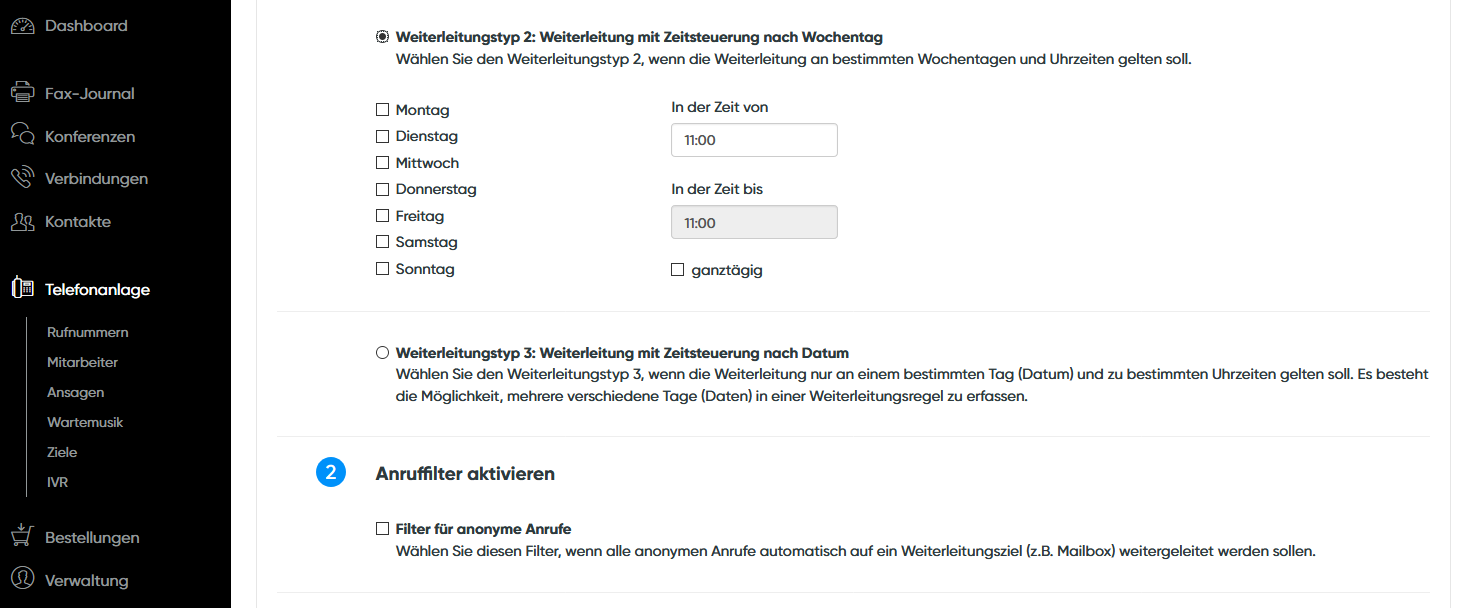Click the Bestellungen shopping cart icon
This screenshot has height=608, width=1472.
tap(22, 537)
